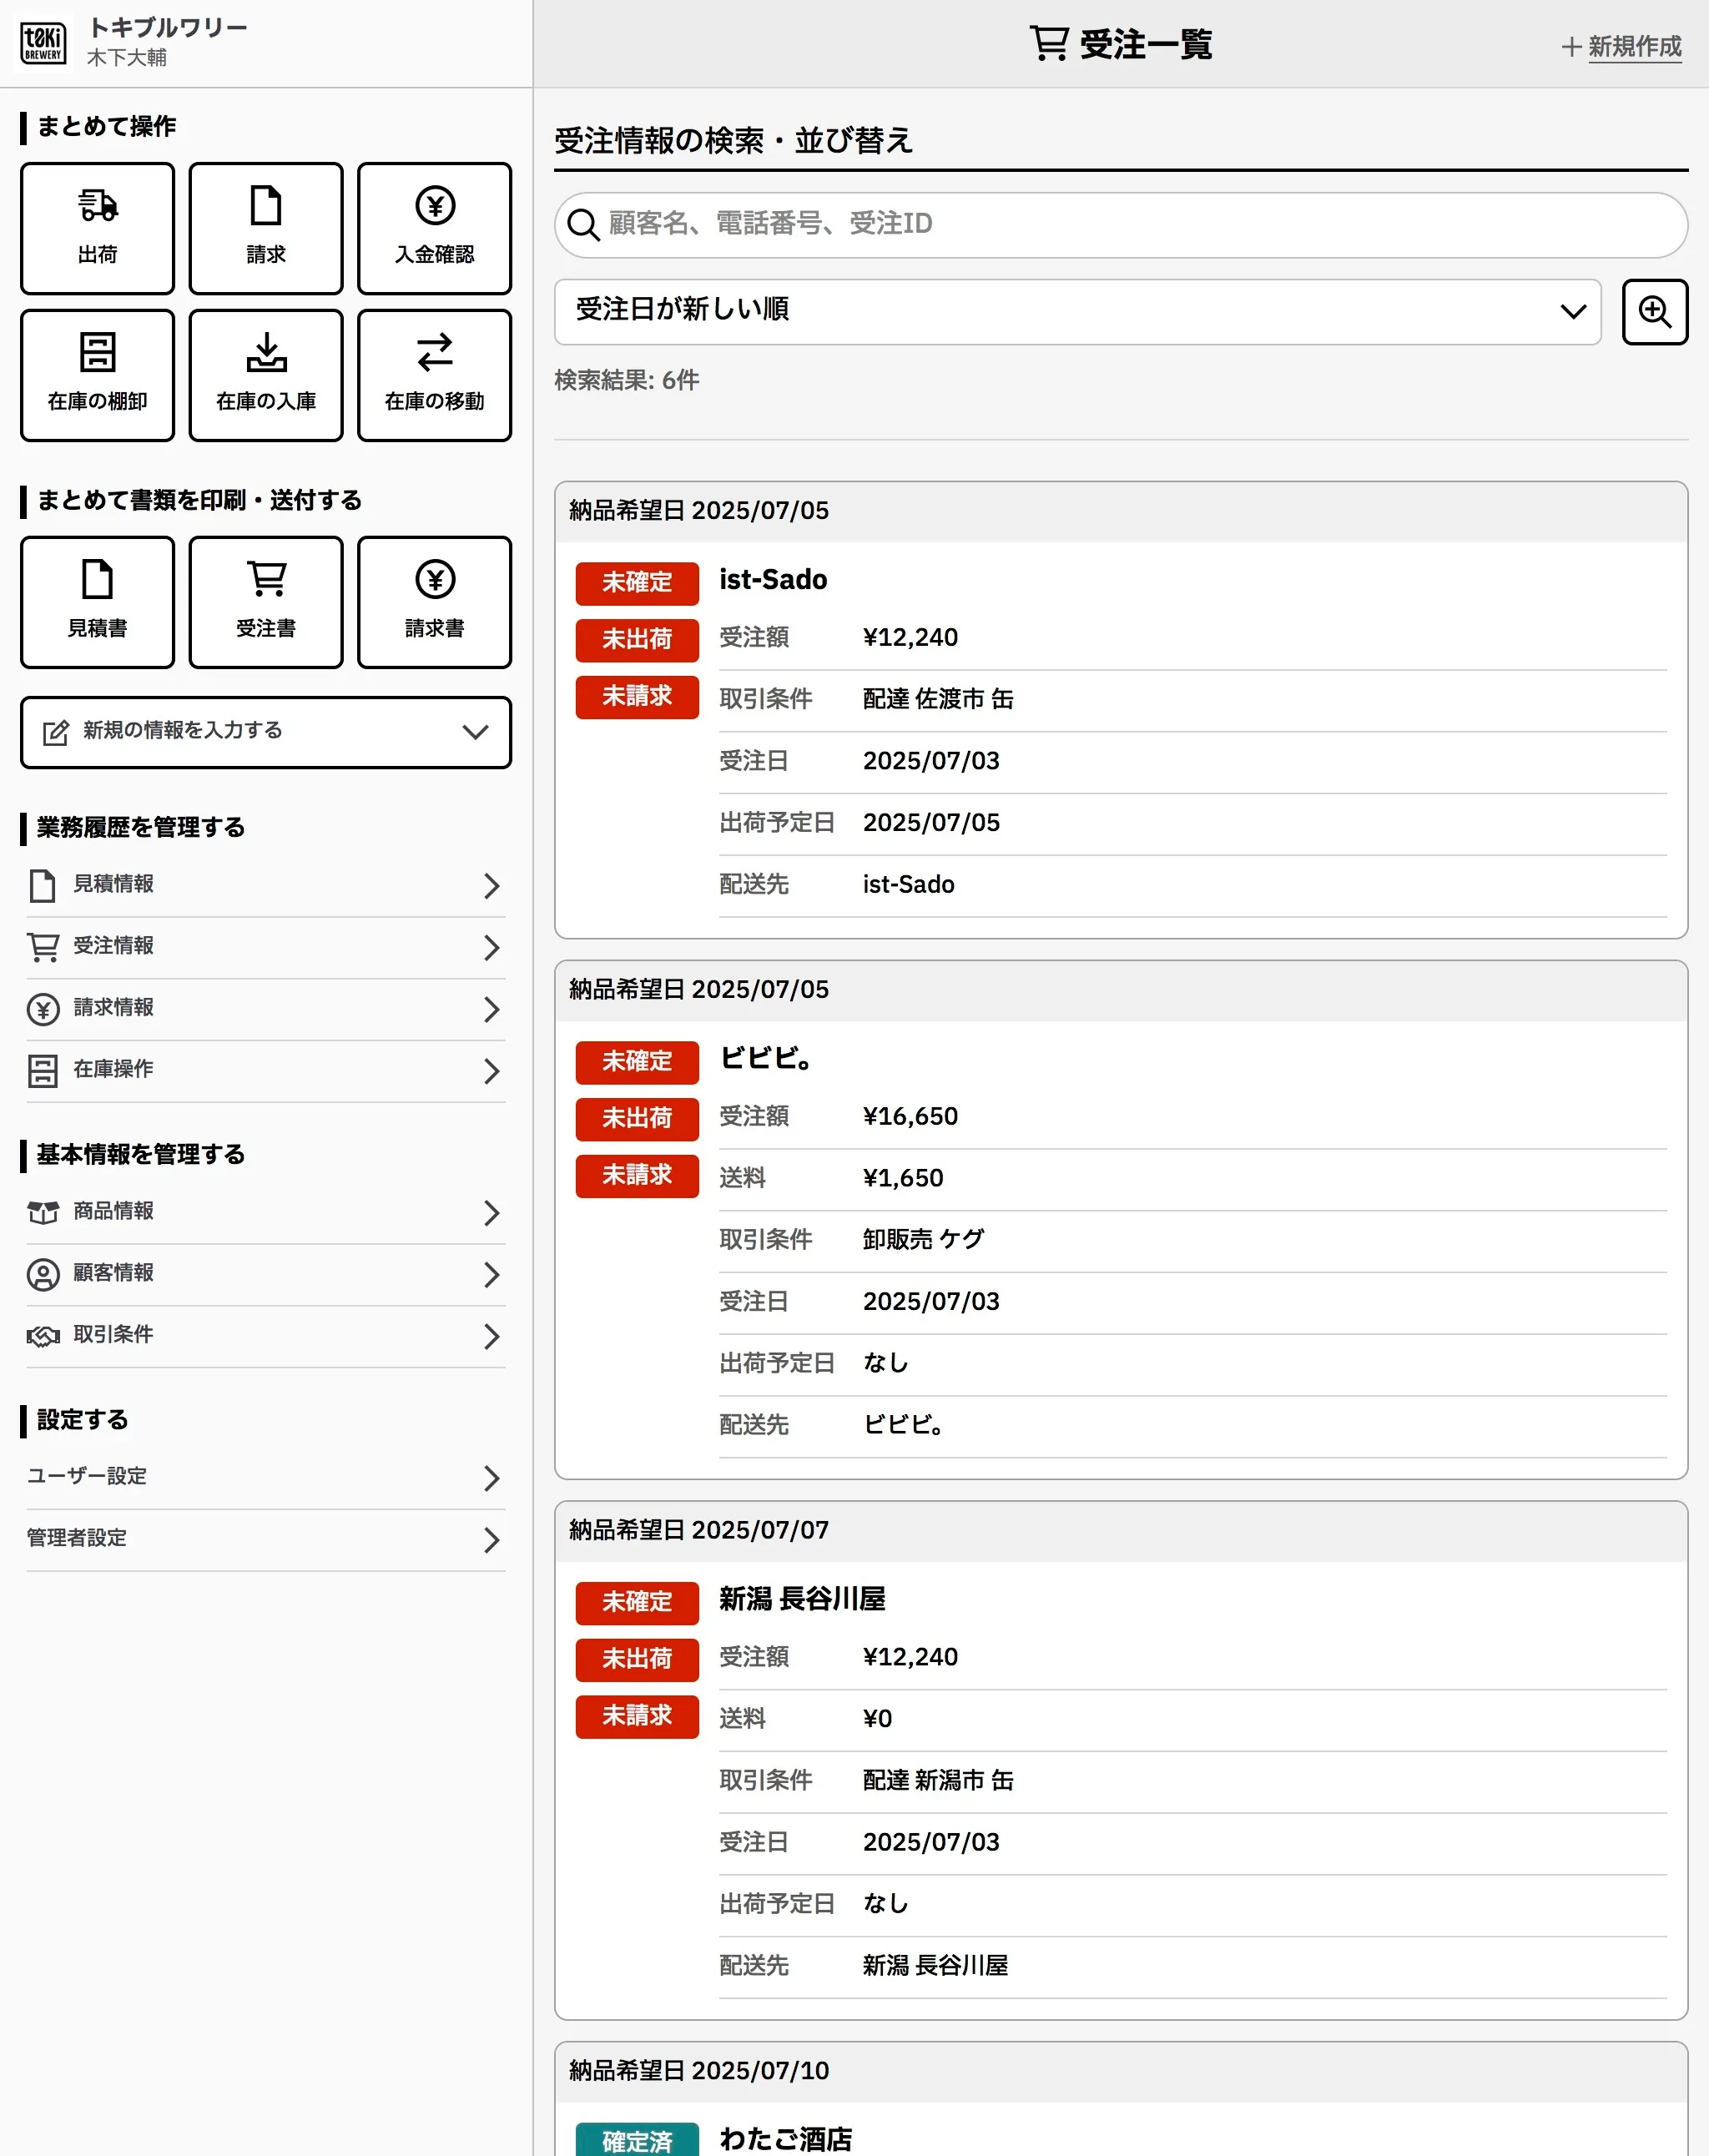The image size is (1709, 2156).
Task: Click the 入金確認 yen icon button
Action: pos(434,228)
